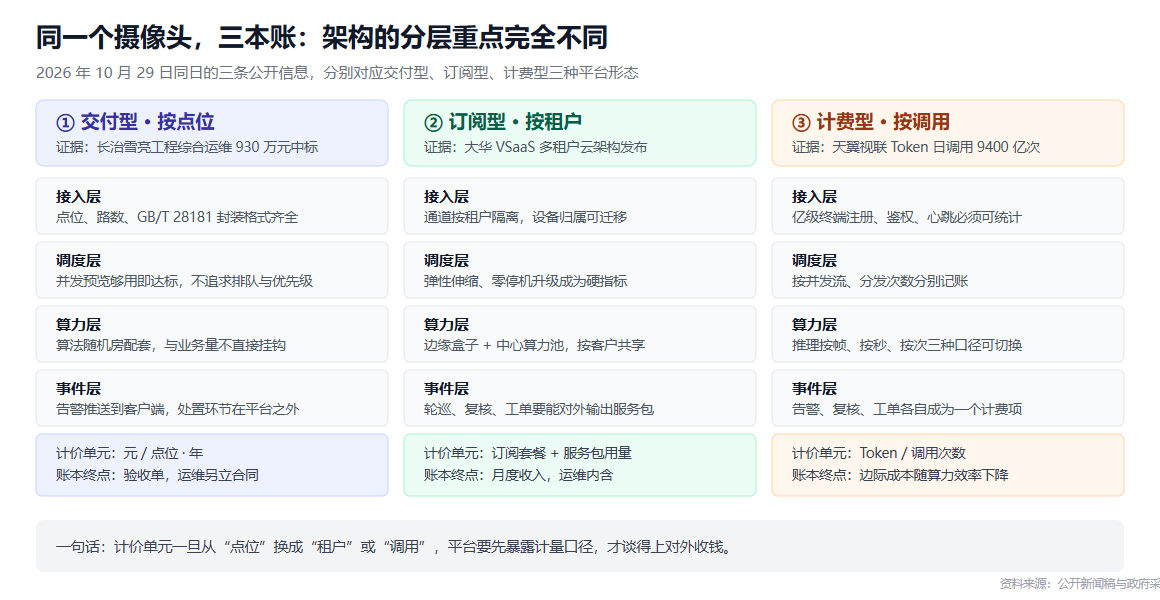Image resolution: width=1160 pixels, height=600 pixels.
Task: Select the heading ③ 计费型 · 按调用
Action: [871, 122]
